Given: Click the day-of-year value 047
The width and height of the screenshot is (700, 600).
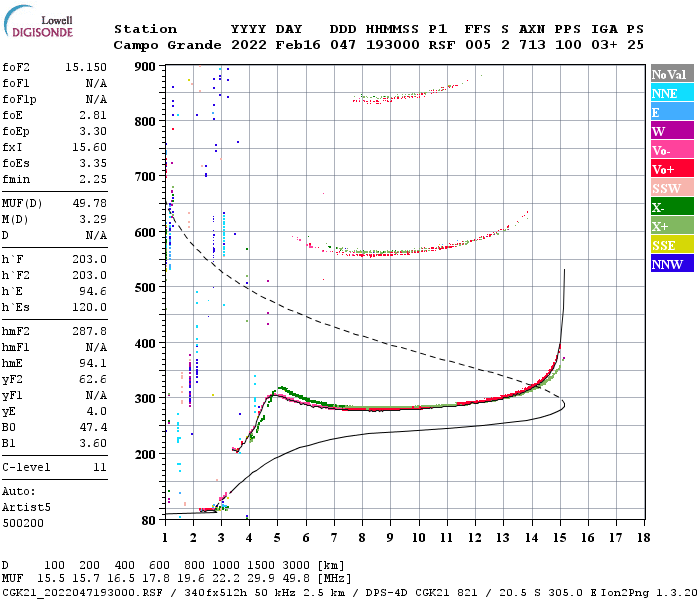Looking at the screenshot, I should tap(343, 45).
